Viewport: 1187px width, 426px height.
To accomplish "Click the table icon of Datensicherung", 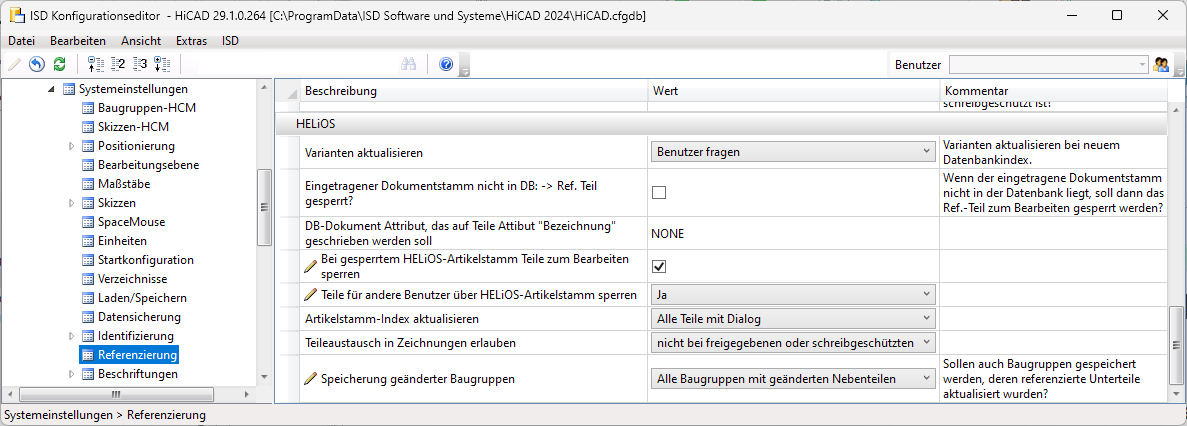I will tap(87, 317).
